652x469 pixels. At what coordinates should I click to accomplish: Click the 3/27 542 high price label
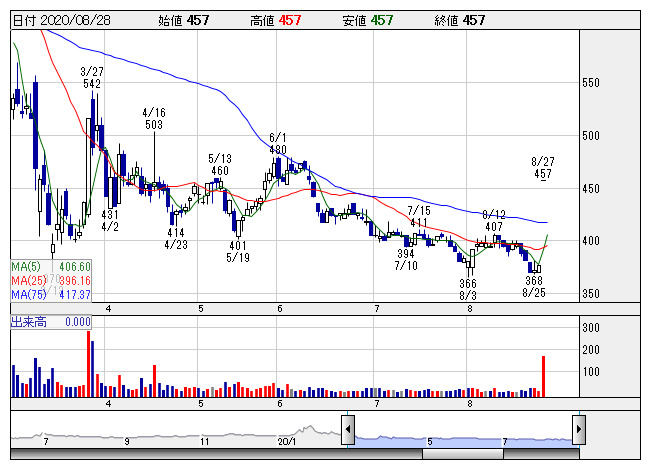(x=92, y=78)
